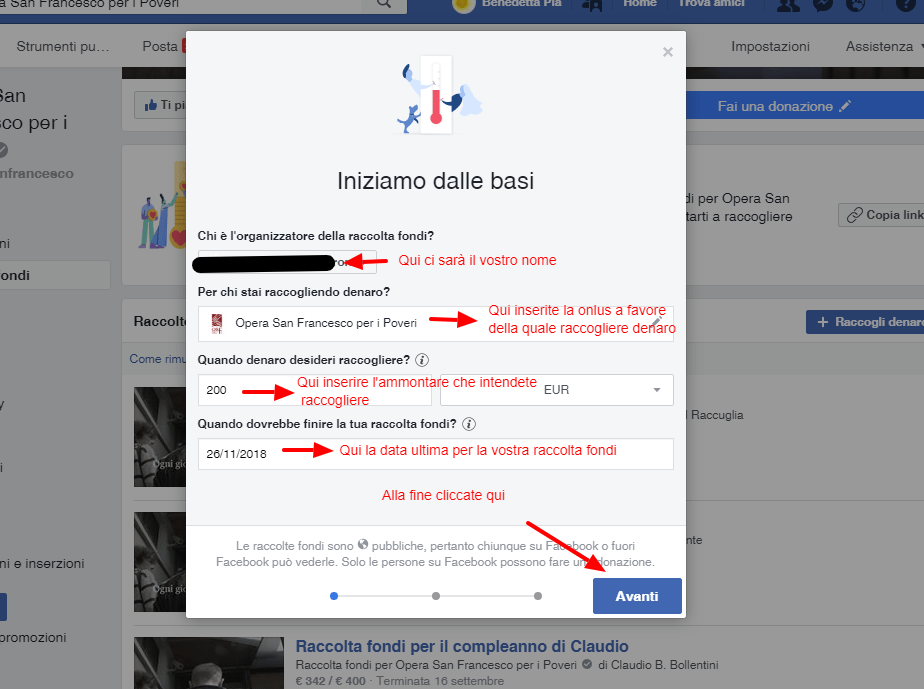
Task: Click the info icon beside 'Quando dovrebbe finire'
Action: (469, 424)
